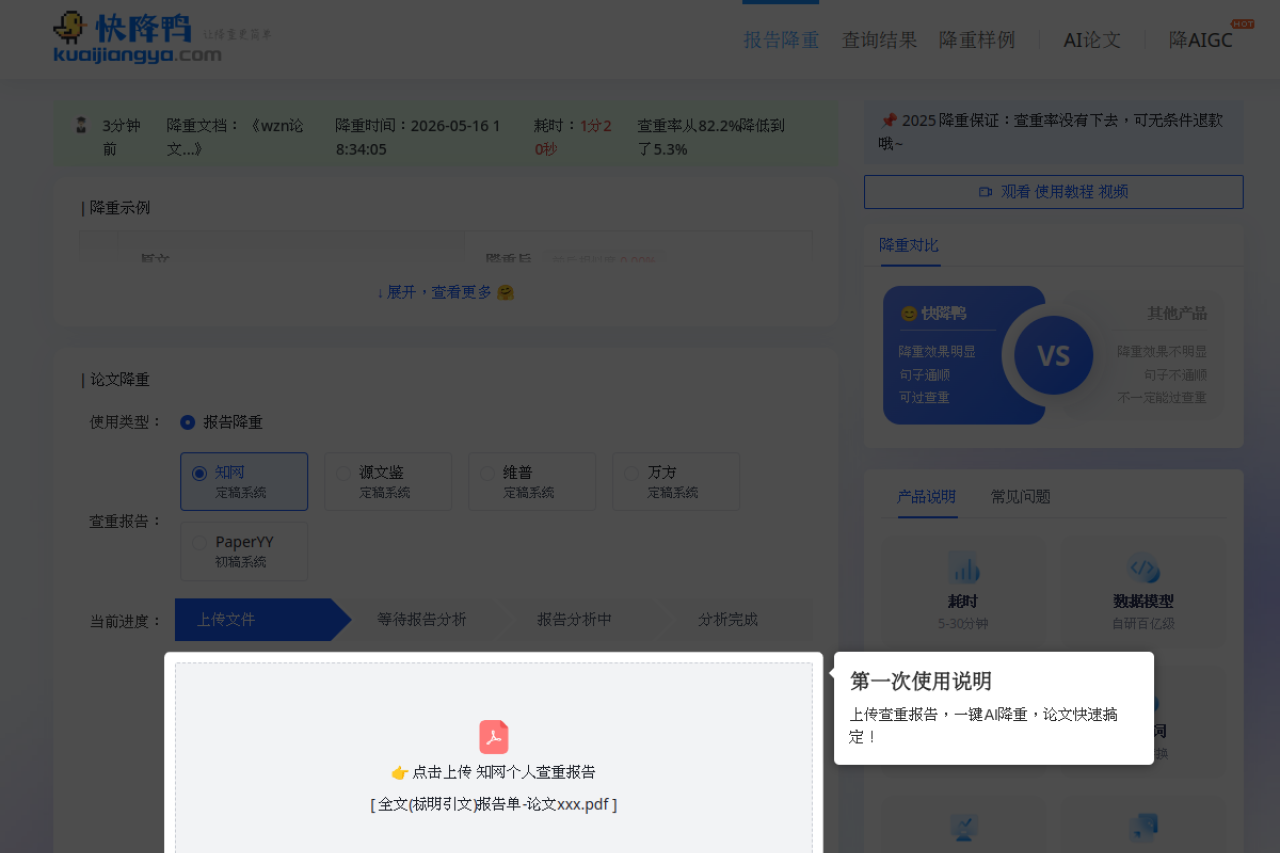Switch to the 降重对比 tab

tap(909, 245)
